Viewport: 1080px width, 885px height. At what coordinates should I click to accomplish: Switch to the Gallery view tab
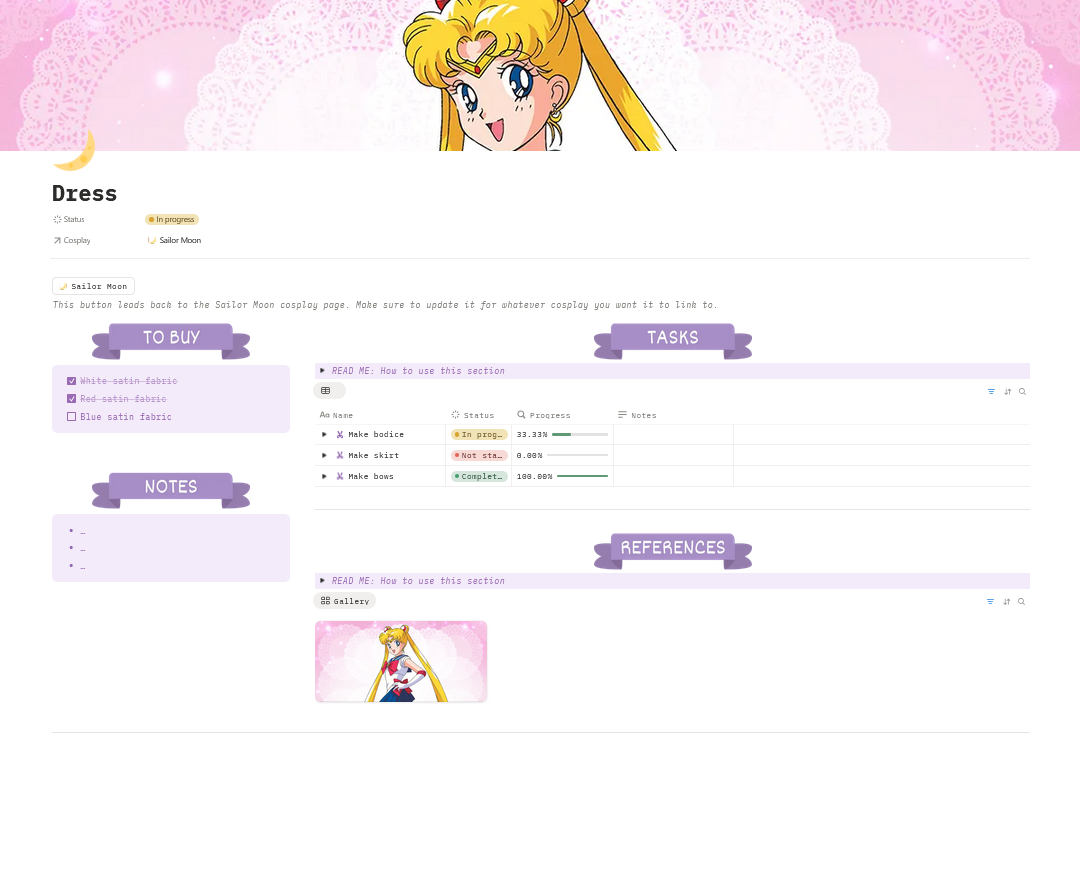[344, 601]
